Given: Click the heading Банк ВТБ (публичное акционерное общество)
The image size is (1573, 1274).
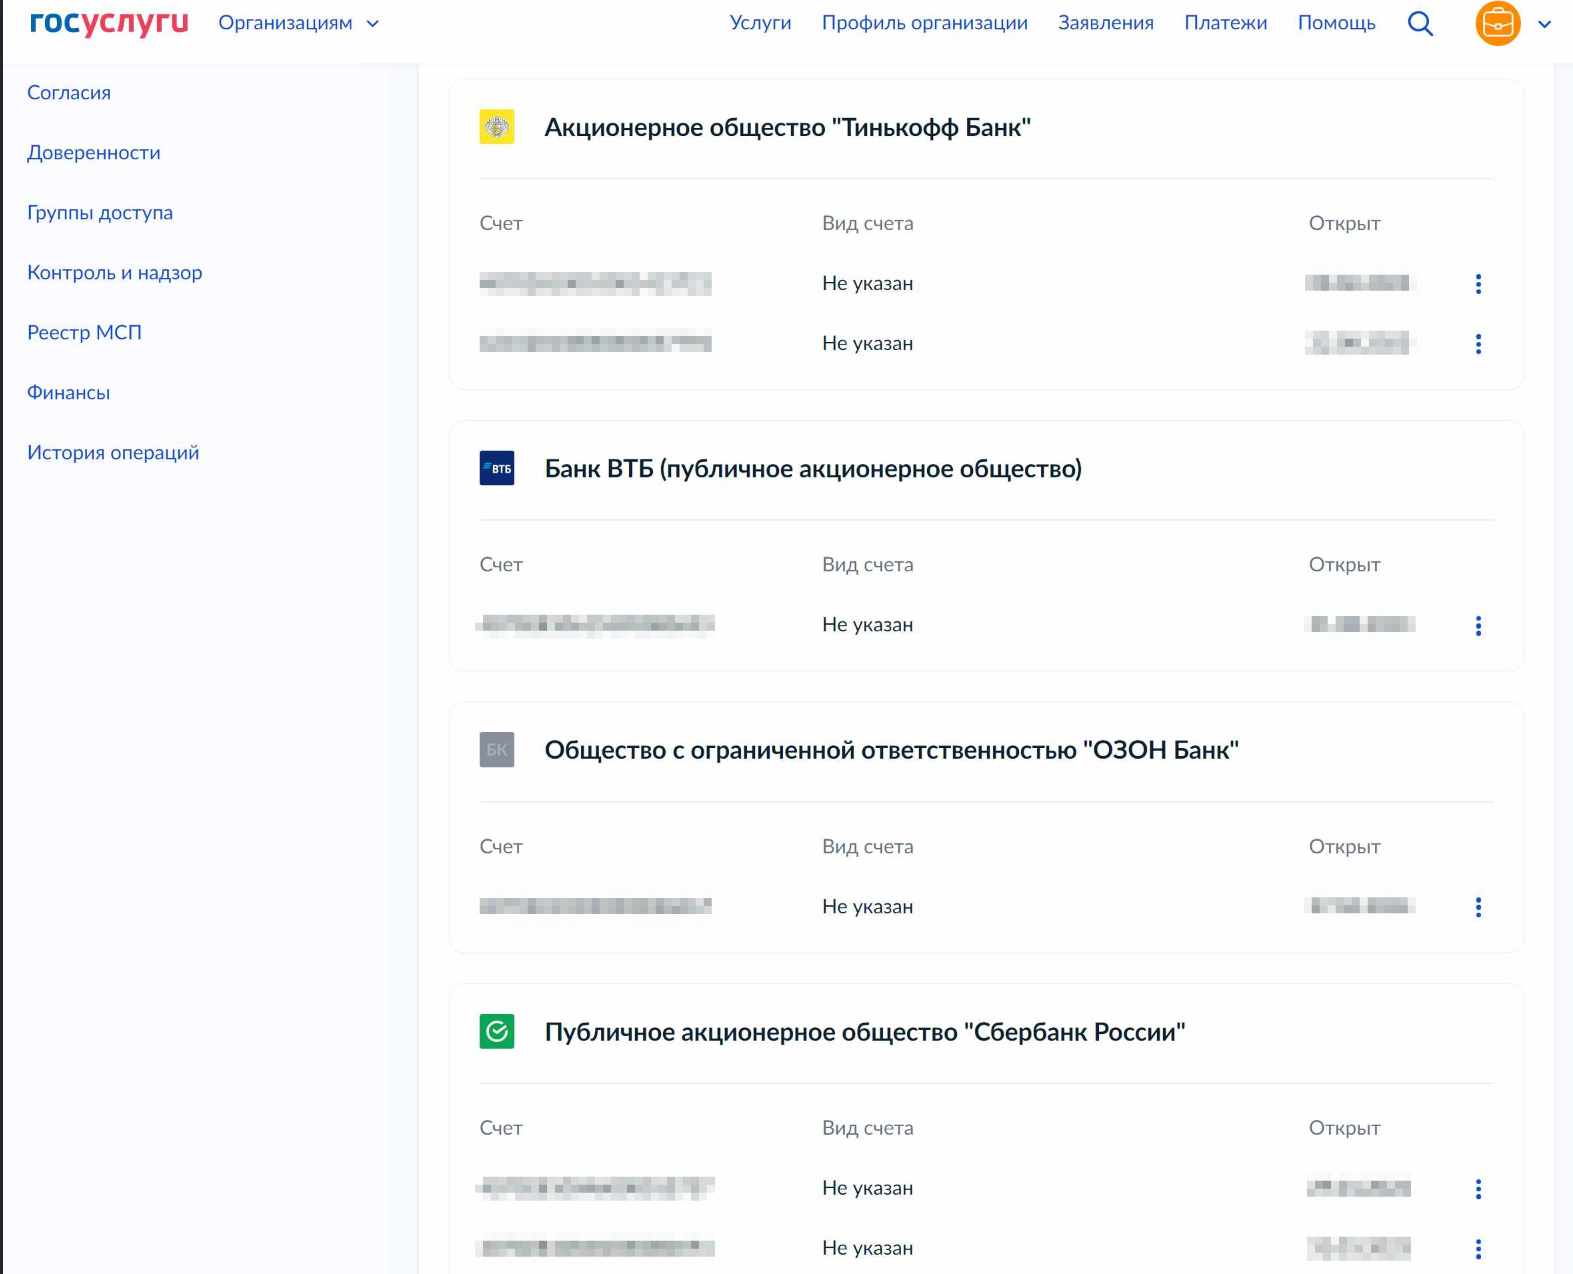Looking at the screenshot, I should tap(813, 469).
